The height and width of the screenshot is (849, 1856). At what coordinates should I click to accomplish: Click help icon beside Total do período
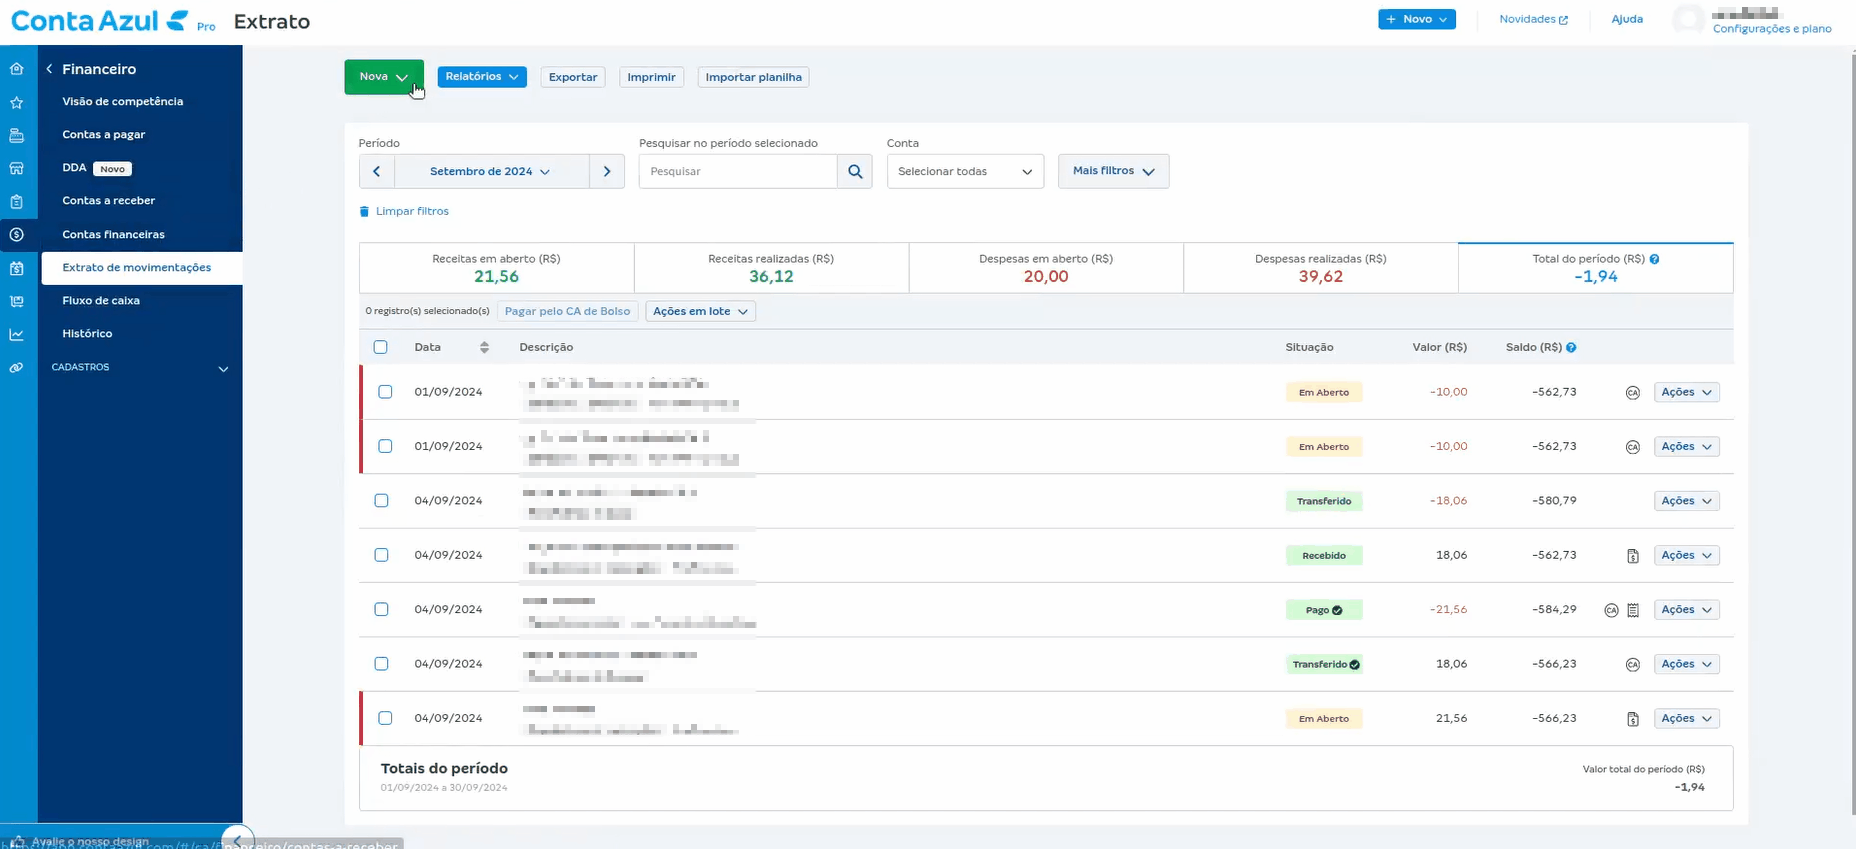1654,259
